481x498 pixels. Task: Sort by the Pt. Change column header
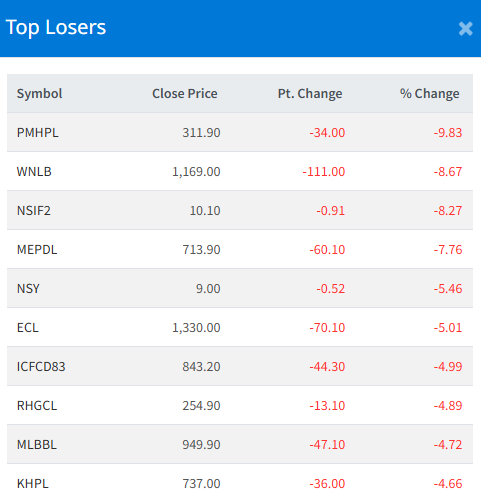click(310, 94)
